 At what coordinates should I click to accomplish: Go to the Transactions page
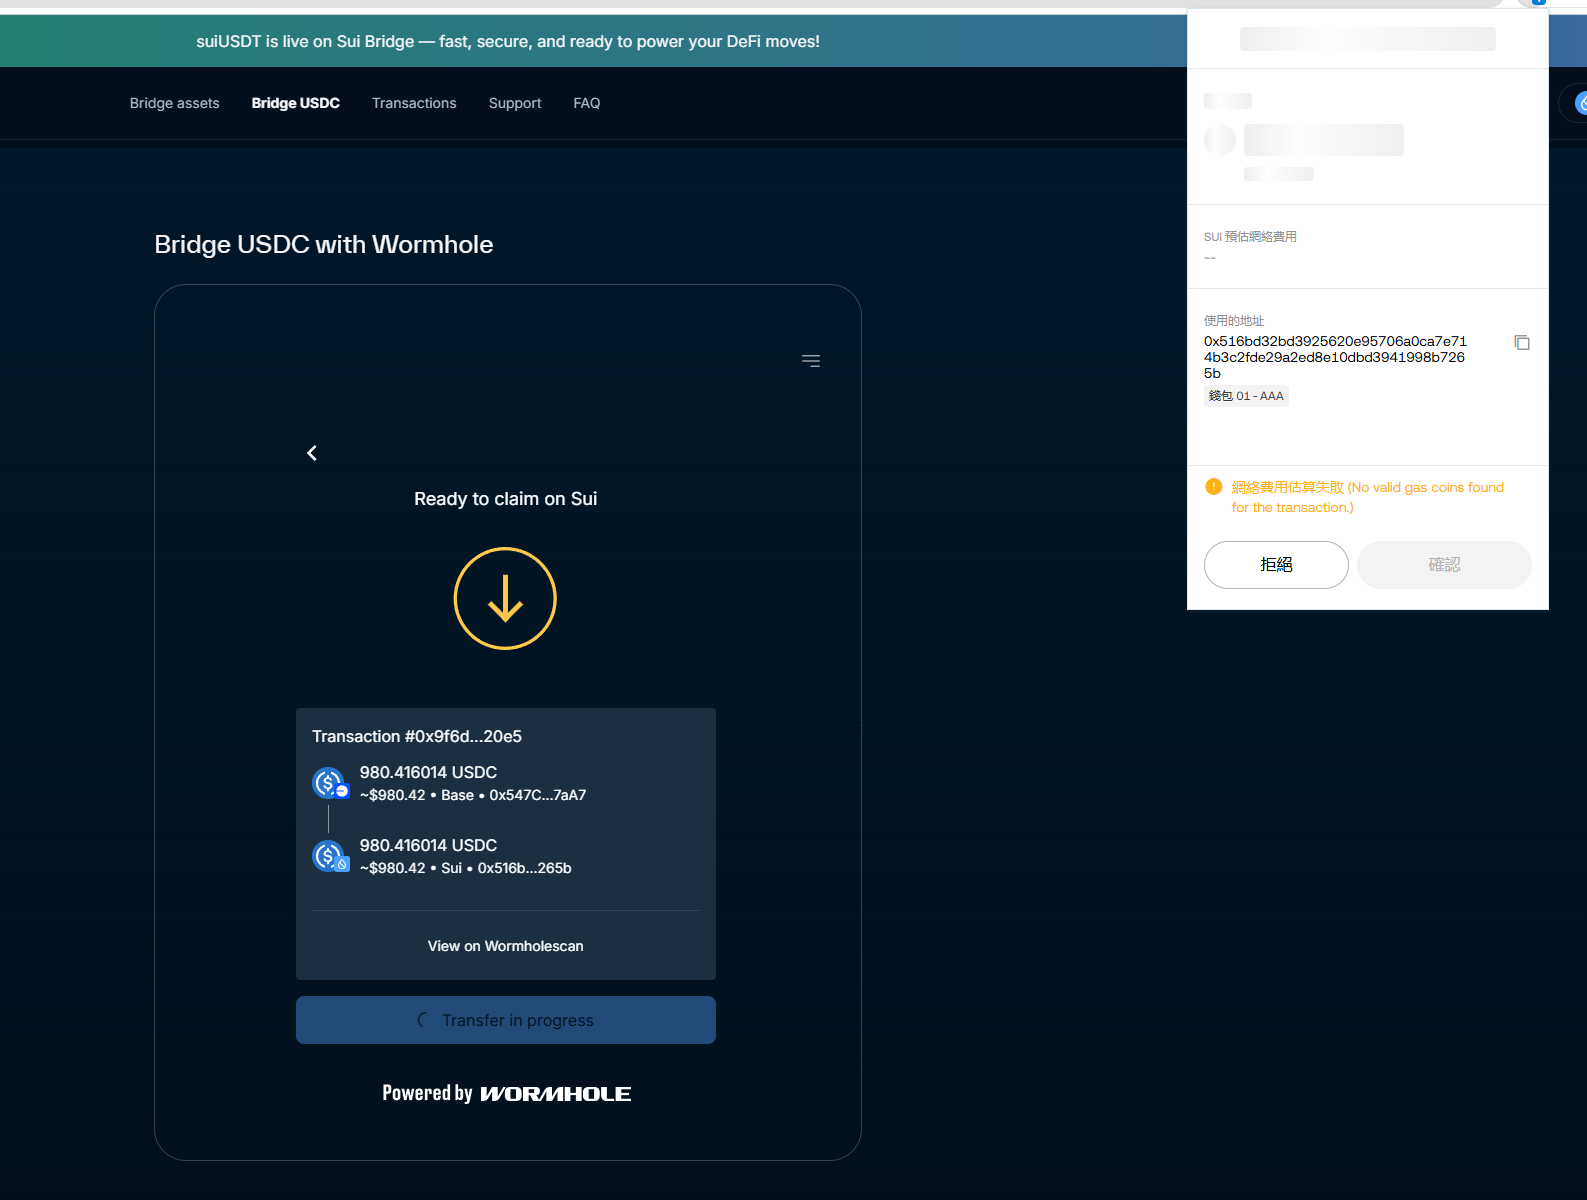(x=414, y=103)
